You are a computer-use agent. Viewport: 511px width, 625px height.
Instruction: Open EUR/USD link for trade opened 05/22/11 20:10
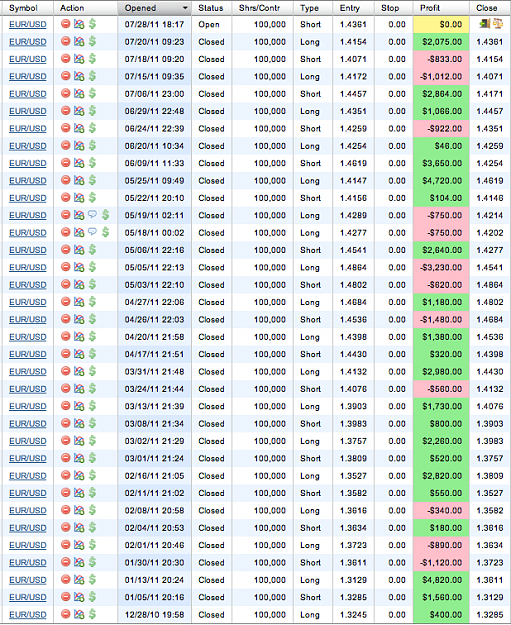pos(28,198)
